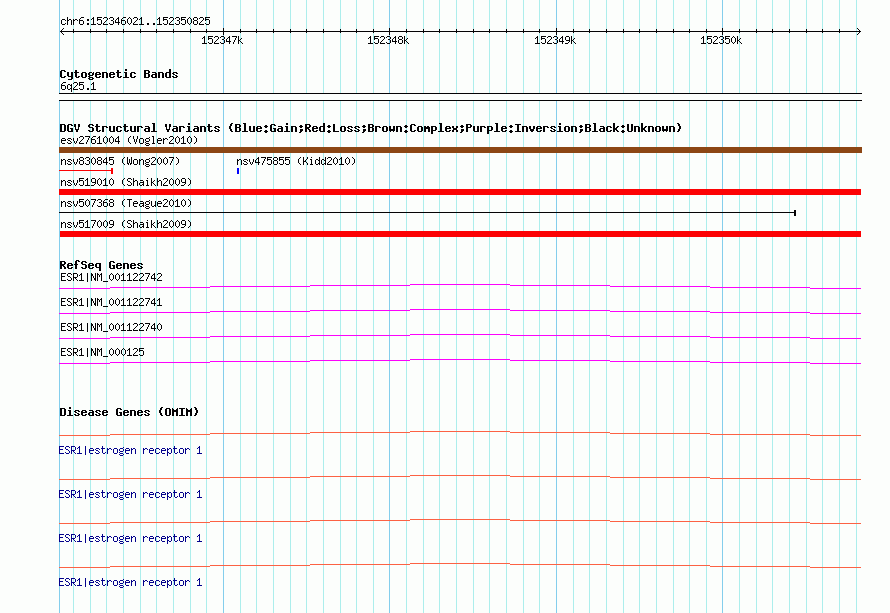Select the esv2761004 (Vogler2010) label
890x613 pixels.
pyautogui.click(x=129, y=140)
